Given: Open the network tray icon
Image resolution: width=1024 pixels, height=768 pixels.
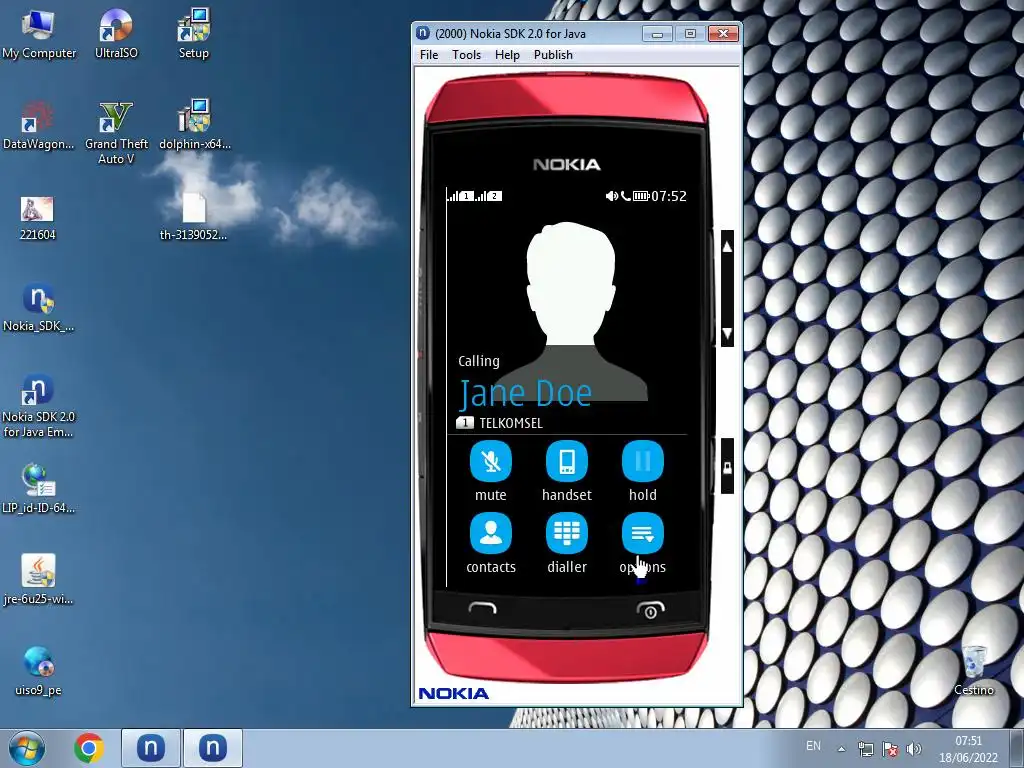Looking at the screenshot, I should tap(866, 749).
